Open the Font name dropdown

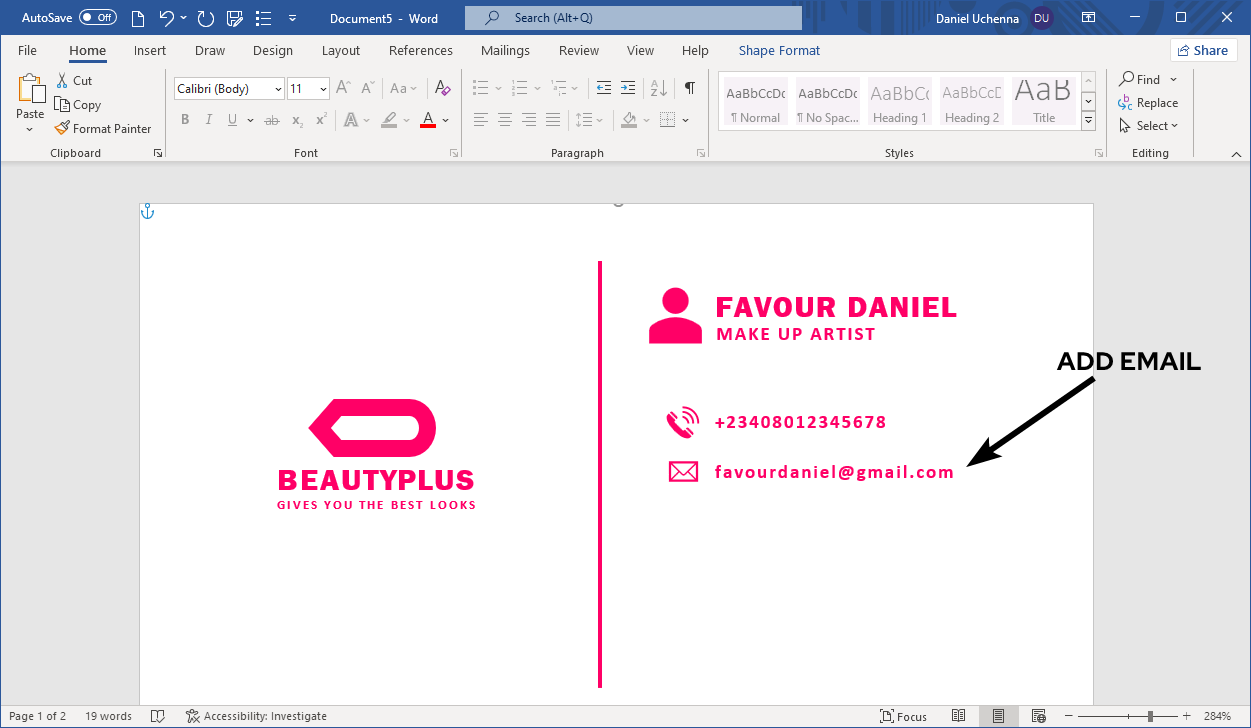click(x=277, y=88)
